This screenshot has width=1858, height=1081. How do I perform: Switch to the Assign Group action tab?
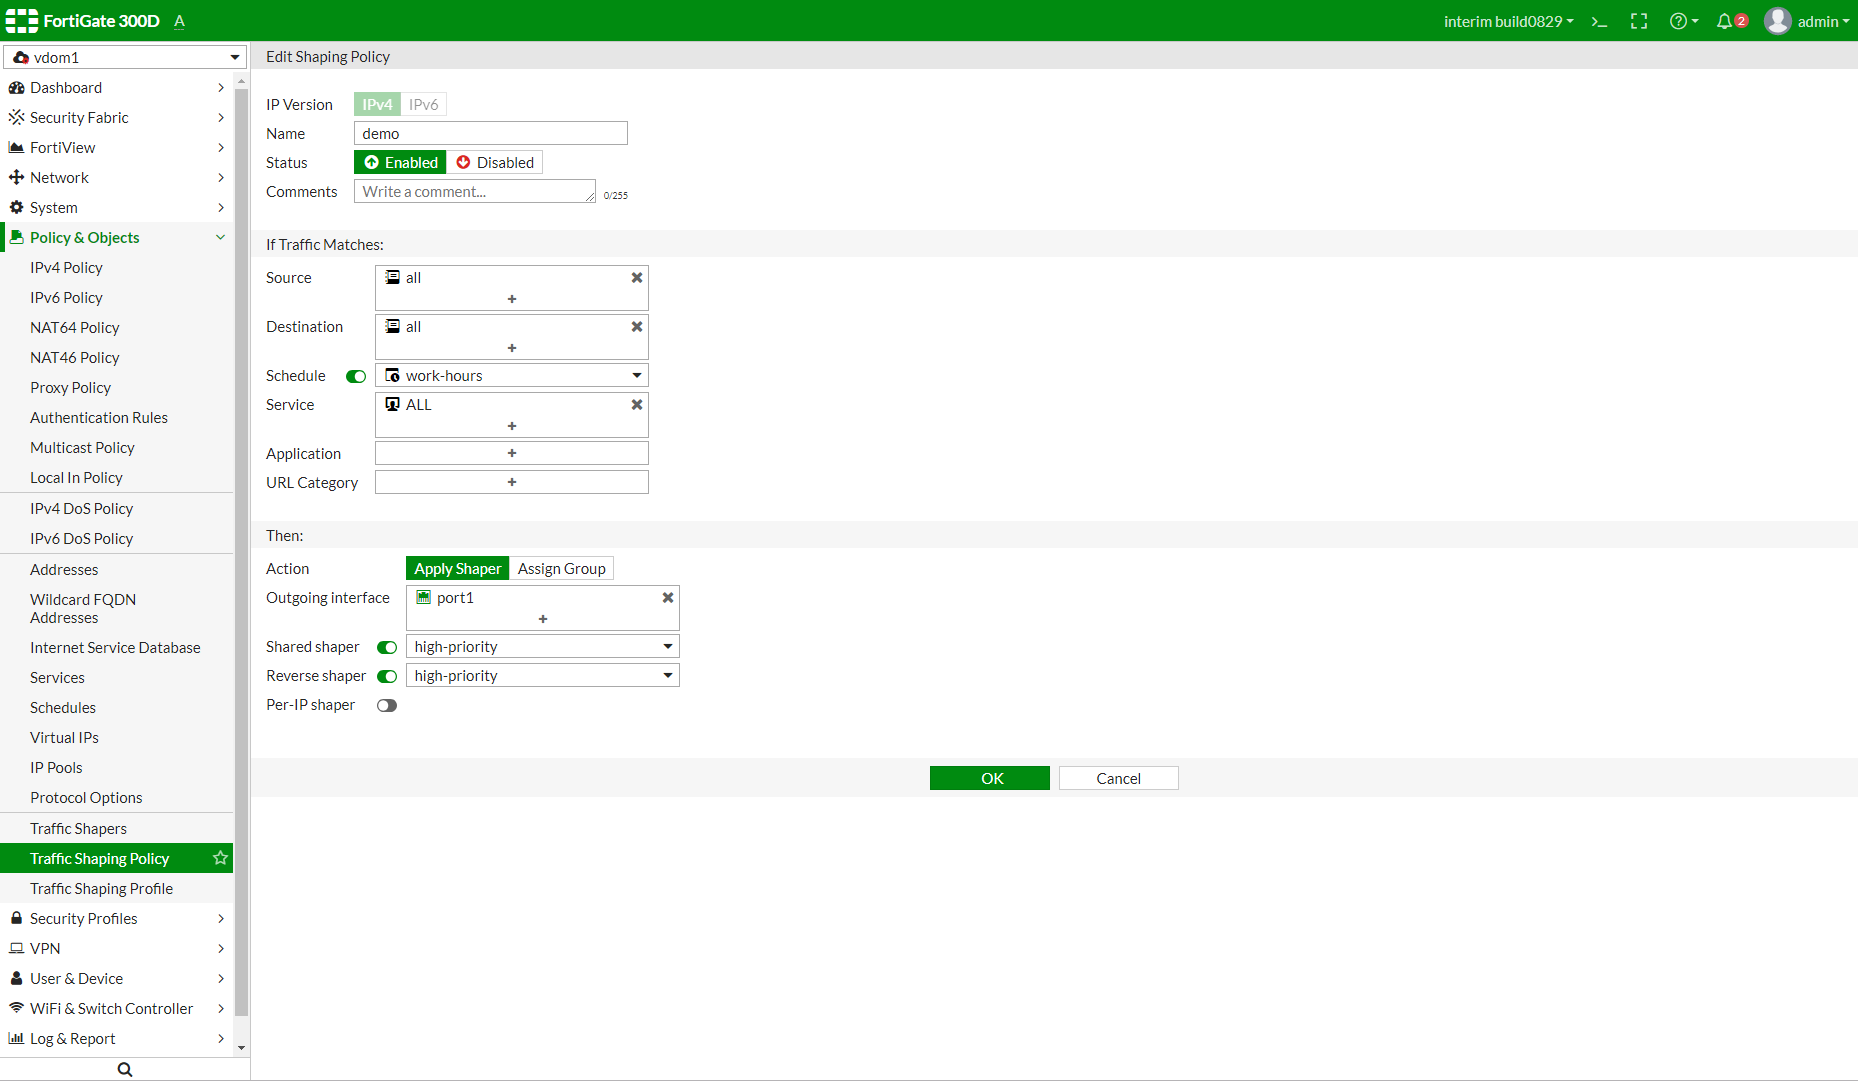click(x=561, y=568)
